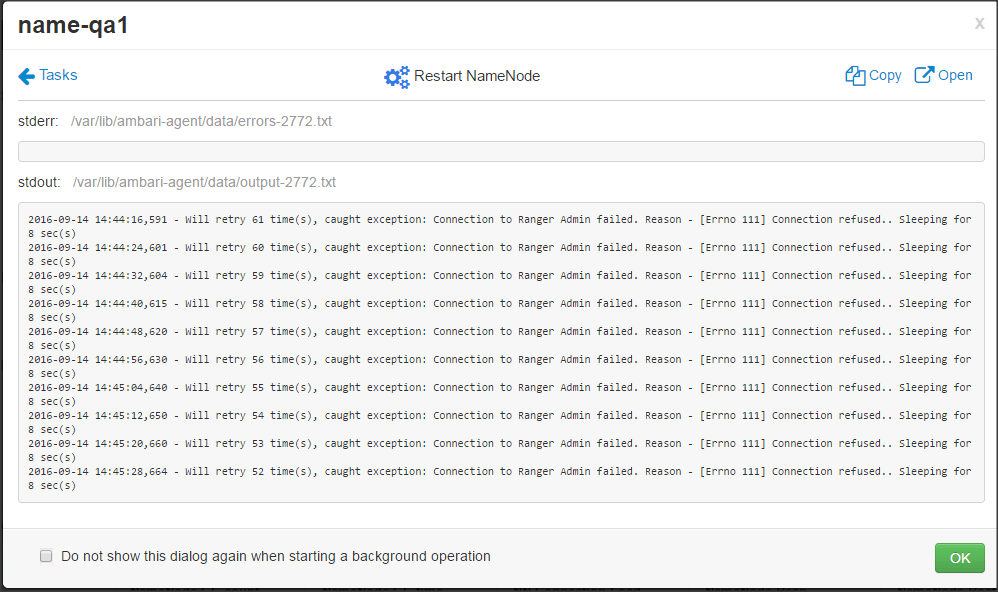Click the errors-2772.txt stderr file path
Screen dimensions: 998x592
[x=201, y=121]
